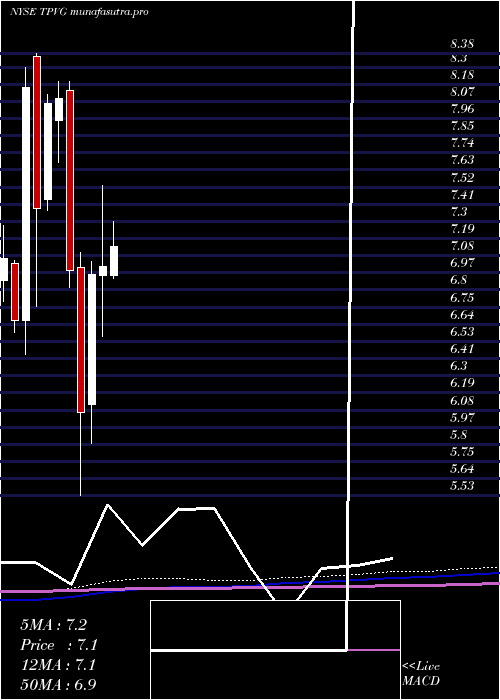This screenshot has width=500, height=700.
Task: Click the 6.75 price level label
Action: 462,297
